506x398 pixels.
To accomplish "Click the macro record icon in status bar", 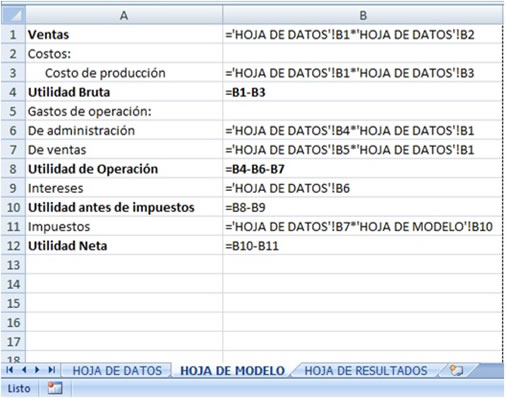I will tap(55, 388).
